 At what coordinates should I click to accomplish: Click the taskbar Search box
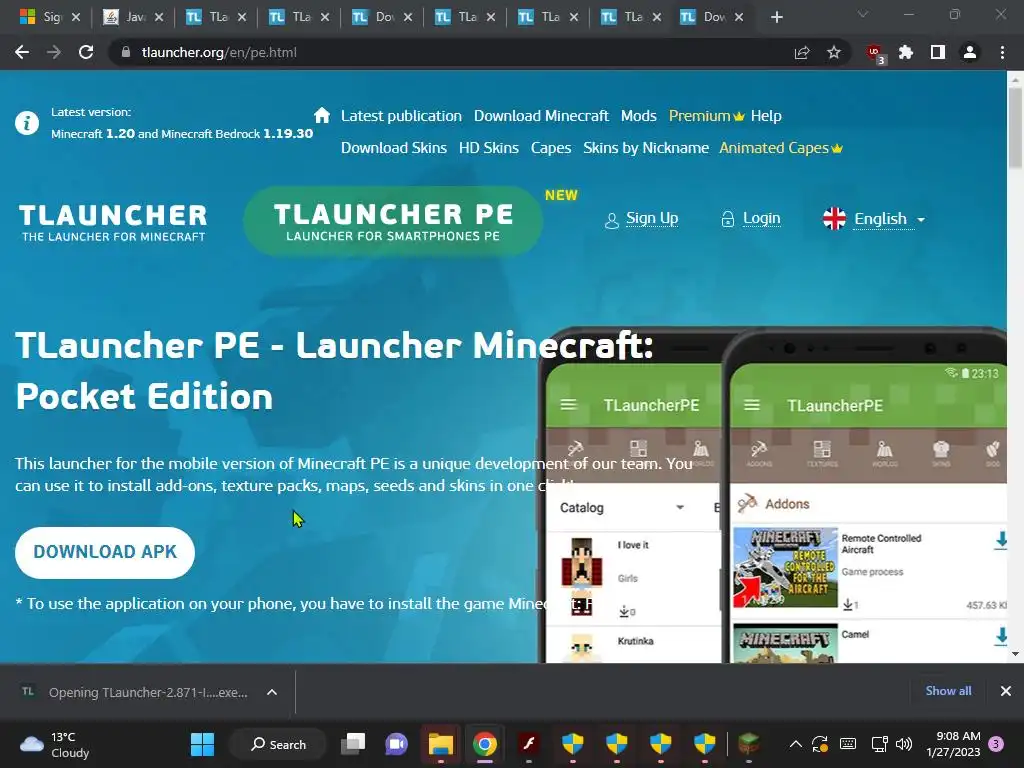click(x=278, y=744)
